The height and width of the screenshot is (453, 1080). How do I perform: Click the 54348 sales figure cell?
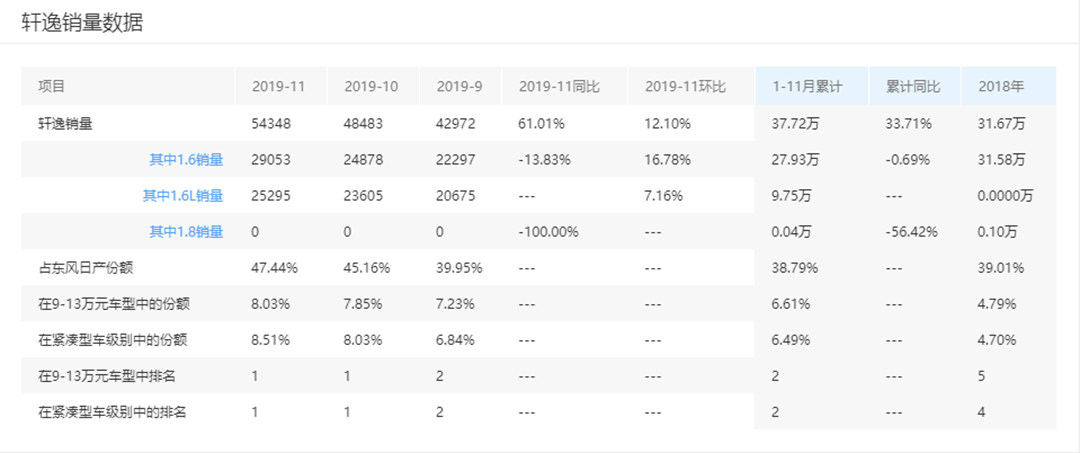click(273, 123)
